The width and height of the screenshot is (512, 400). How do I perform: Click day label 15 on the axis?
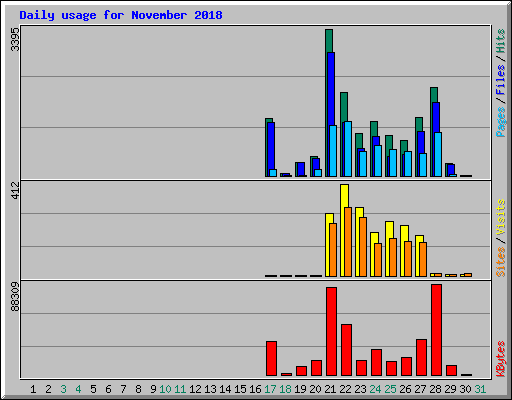(x=240, y=389)
